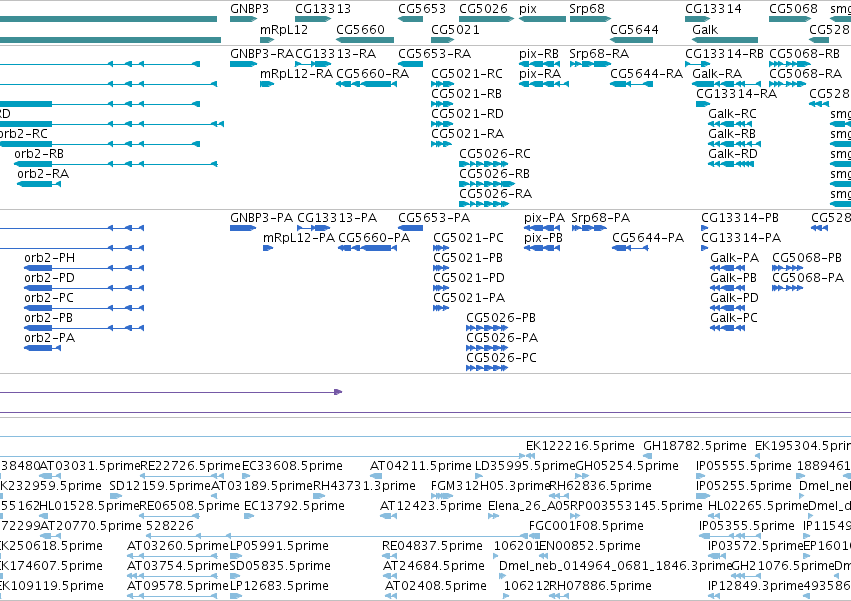Image resolution: width=851 pixels, height=601 pixels.
Task: Open the CG13313-RA transcript label
Action: tap(335, 54)
